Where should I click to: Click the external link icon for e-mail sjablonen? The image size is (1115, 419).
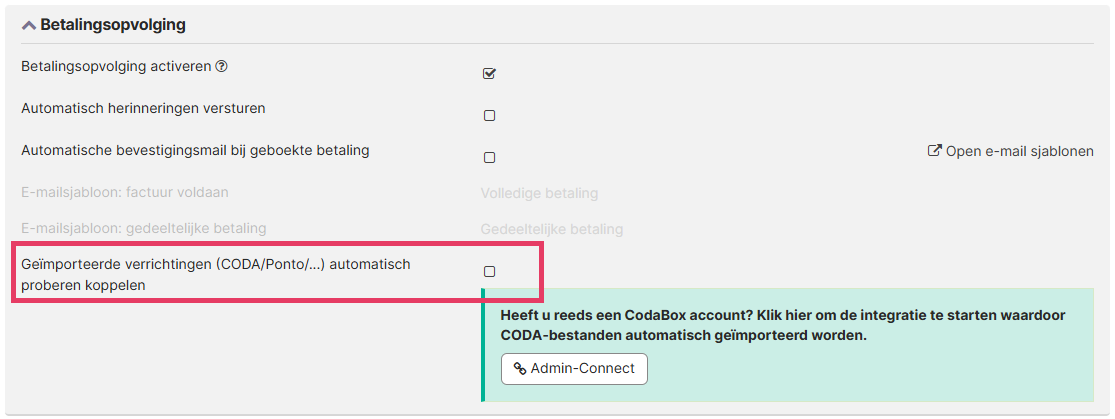(935, 151)
